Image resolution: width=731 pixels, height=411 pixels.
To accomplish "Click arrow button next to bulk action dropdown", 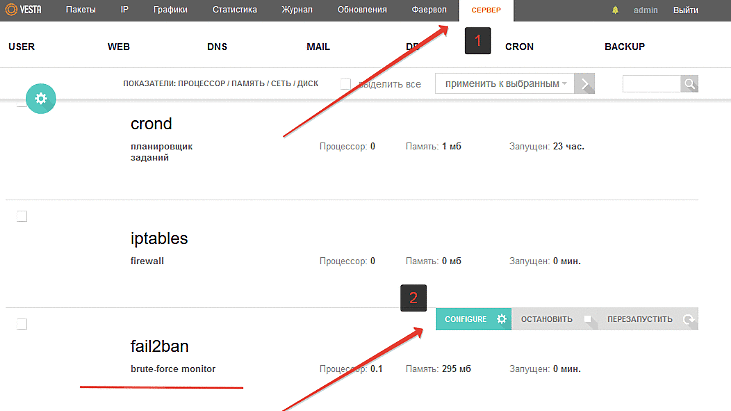I will (586, 84).
